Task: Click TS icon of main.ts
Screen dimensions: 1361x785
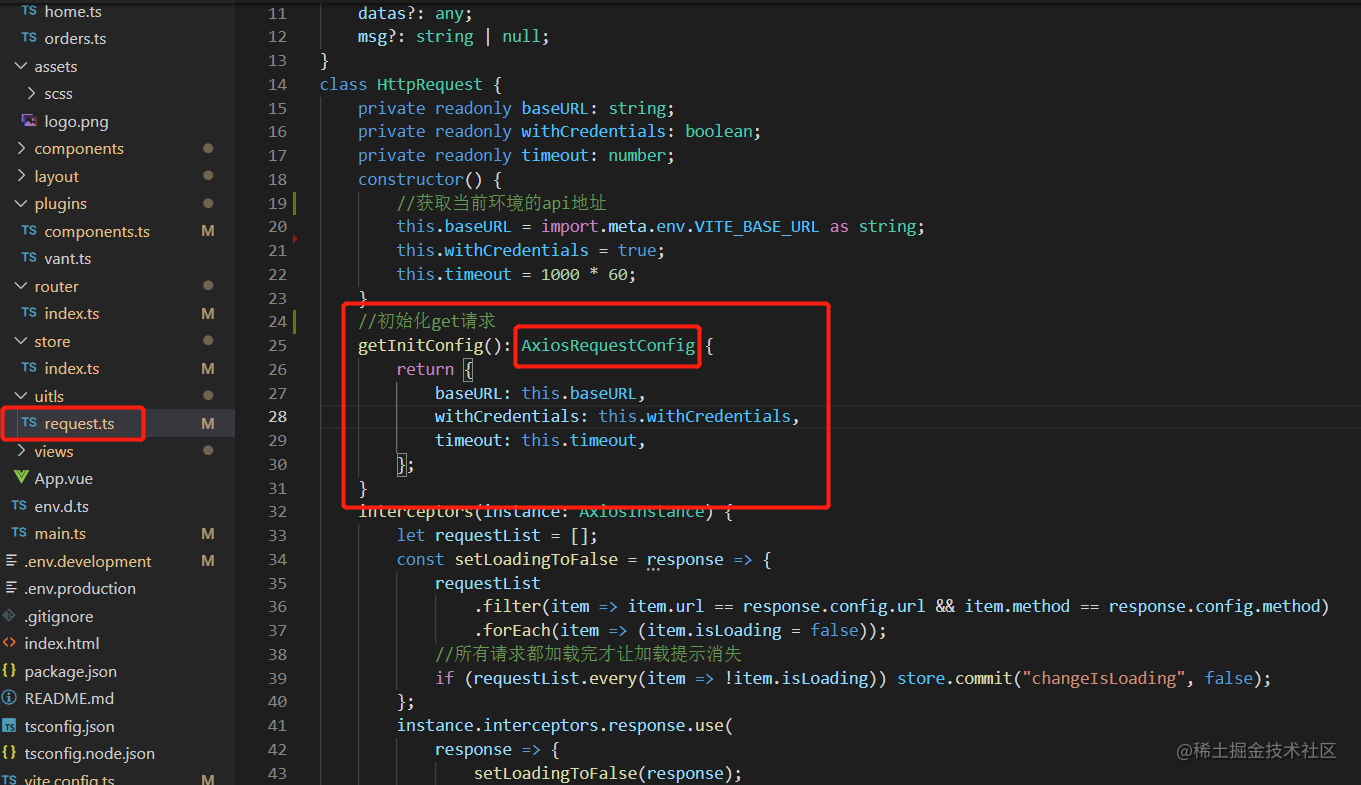Action: pos(19,533)
